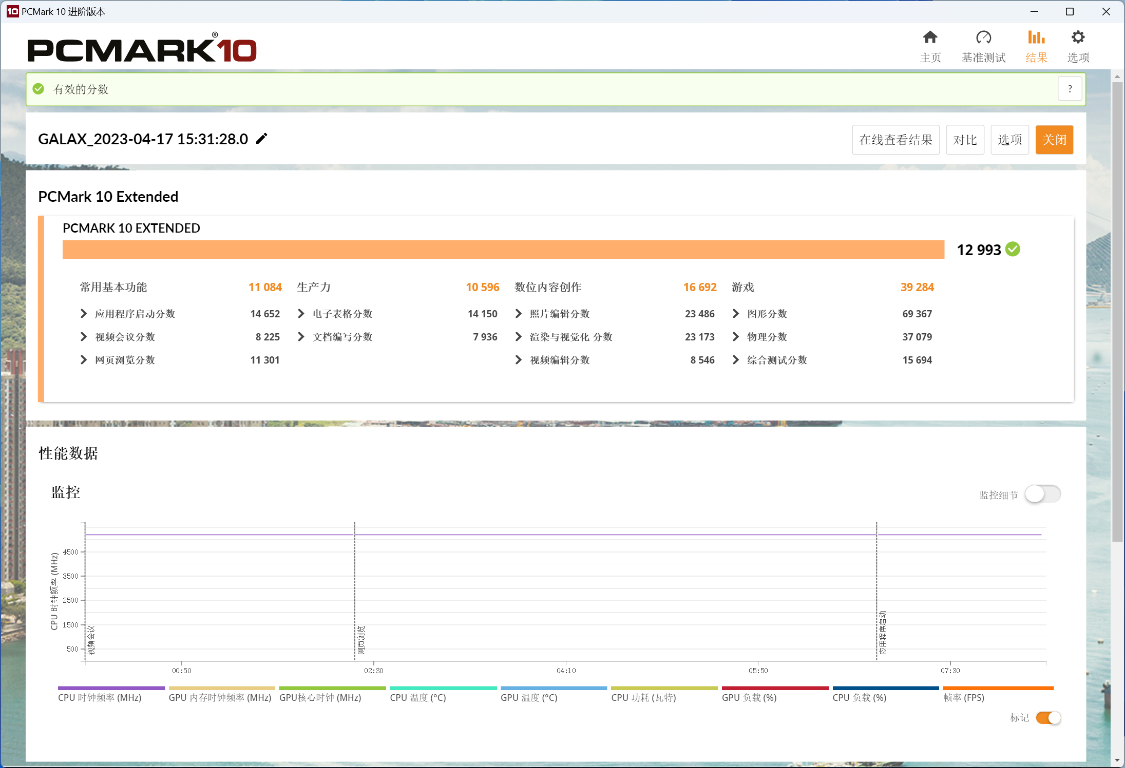Toggle CPU 负载 (%) legend entry
Viewport: 1125px width, 768px height.
pyautogui.click(x=885, y=694)
